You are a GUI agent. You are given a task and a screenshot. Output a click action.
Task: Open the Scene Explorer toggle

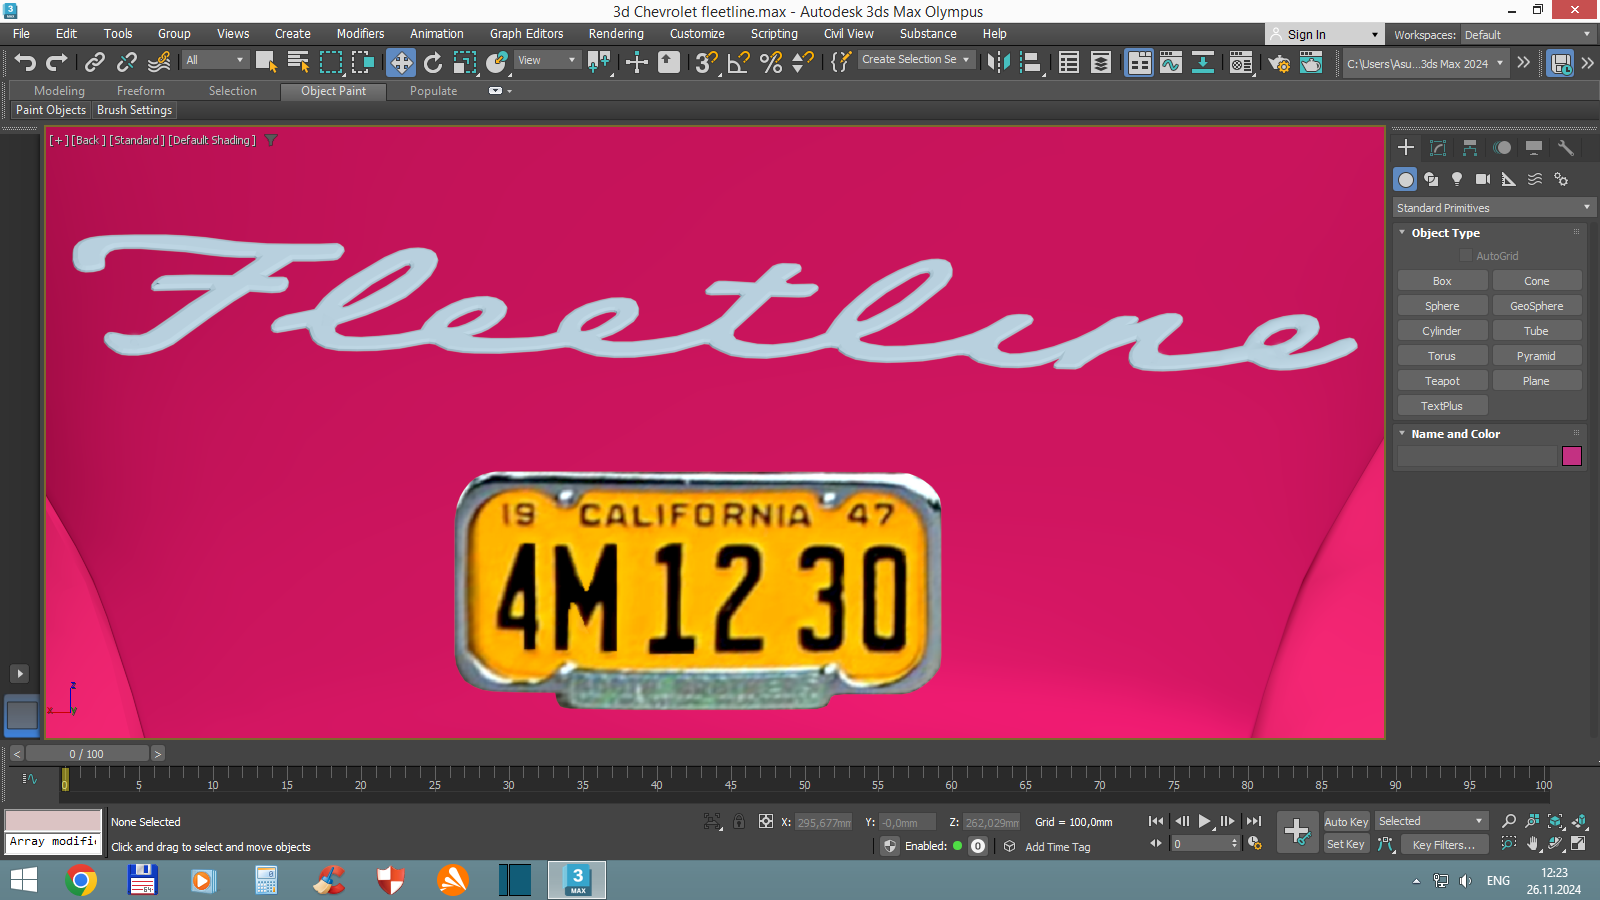(1069, 62)
